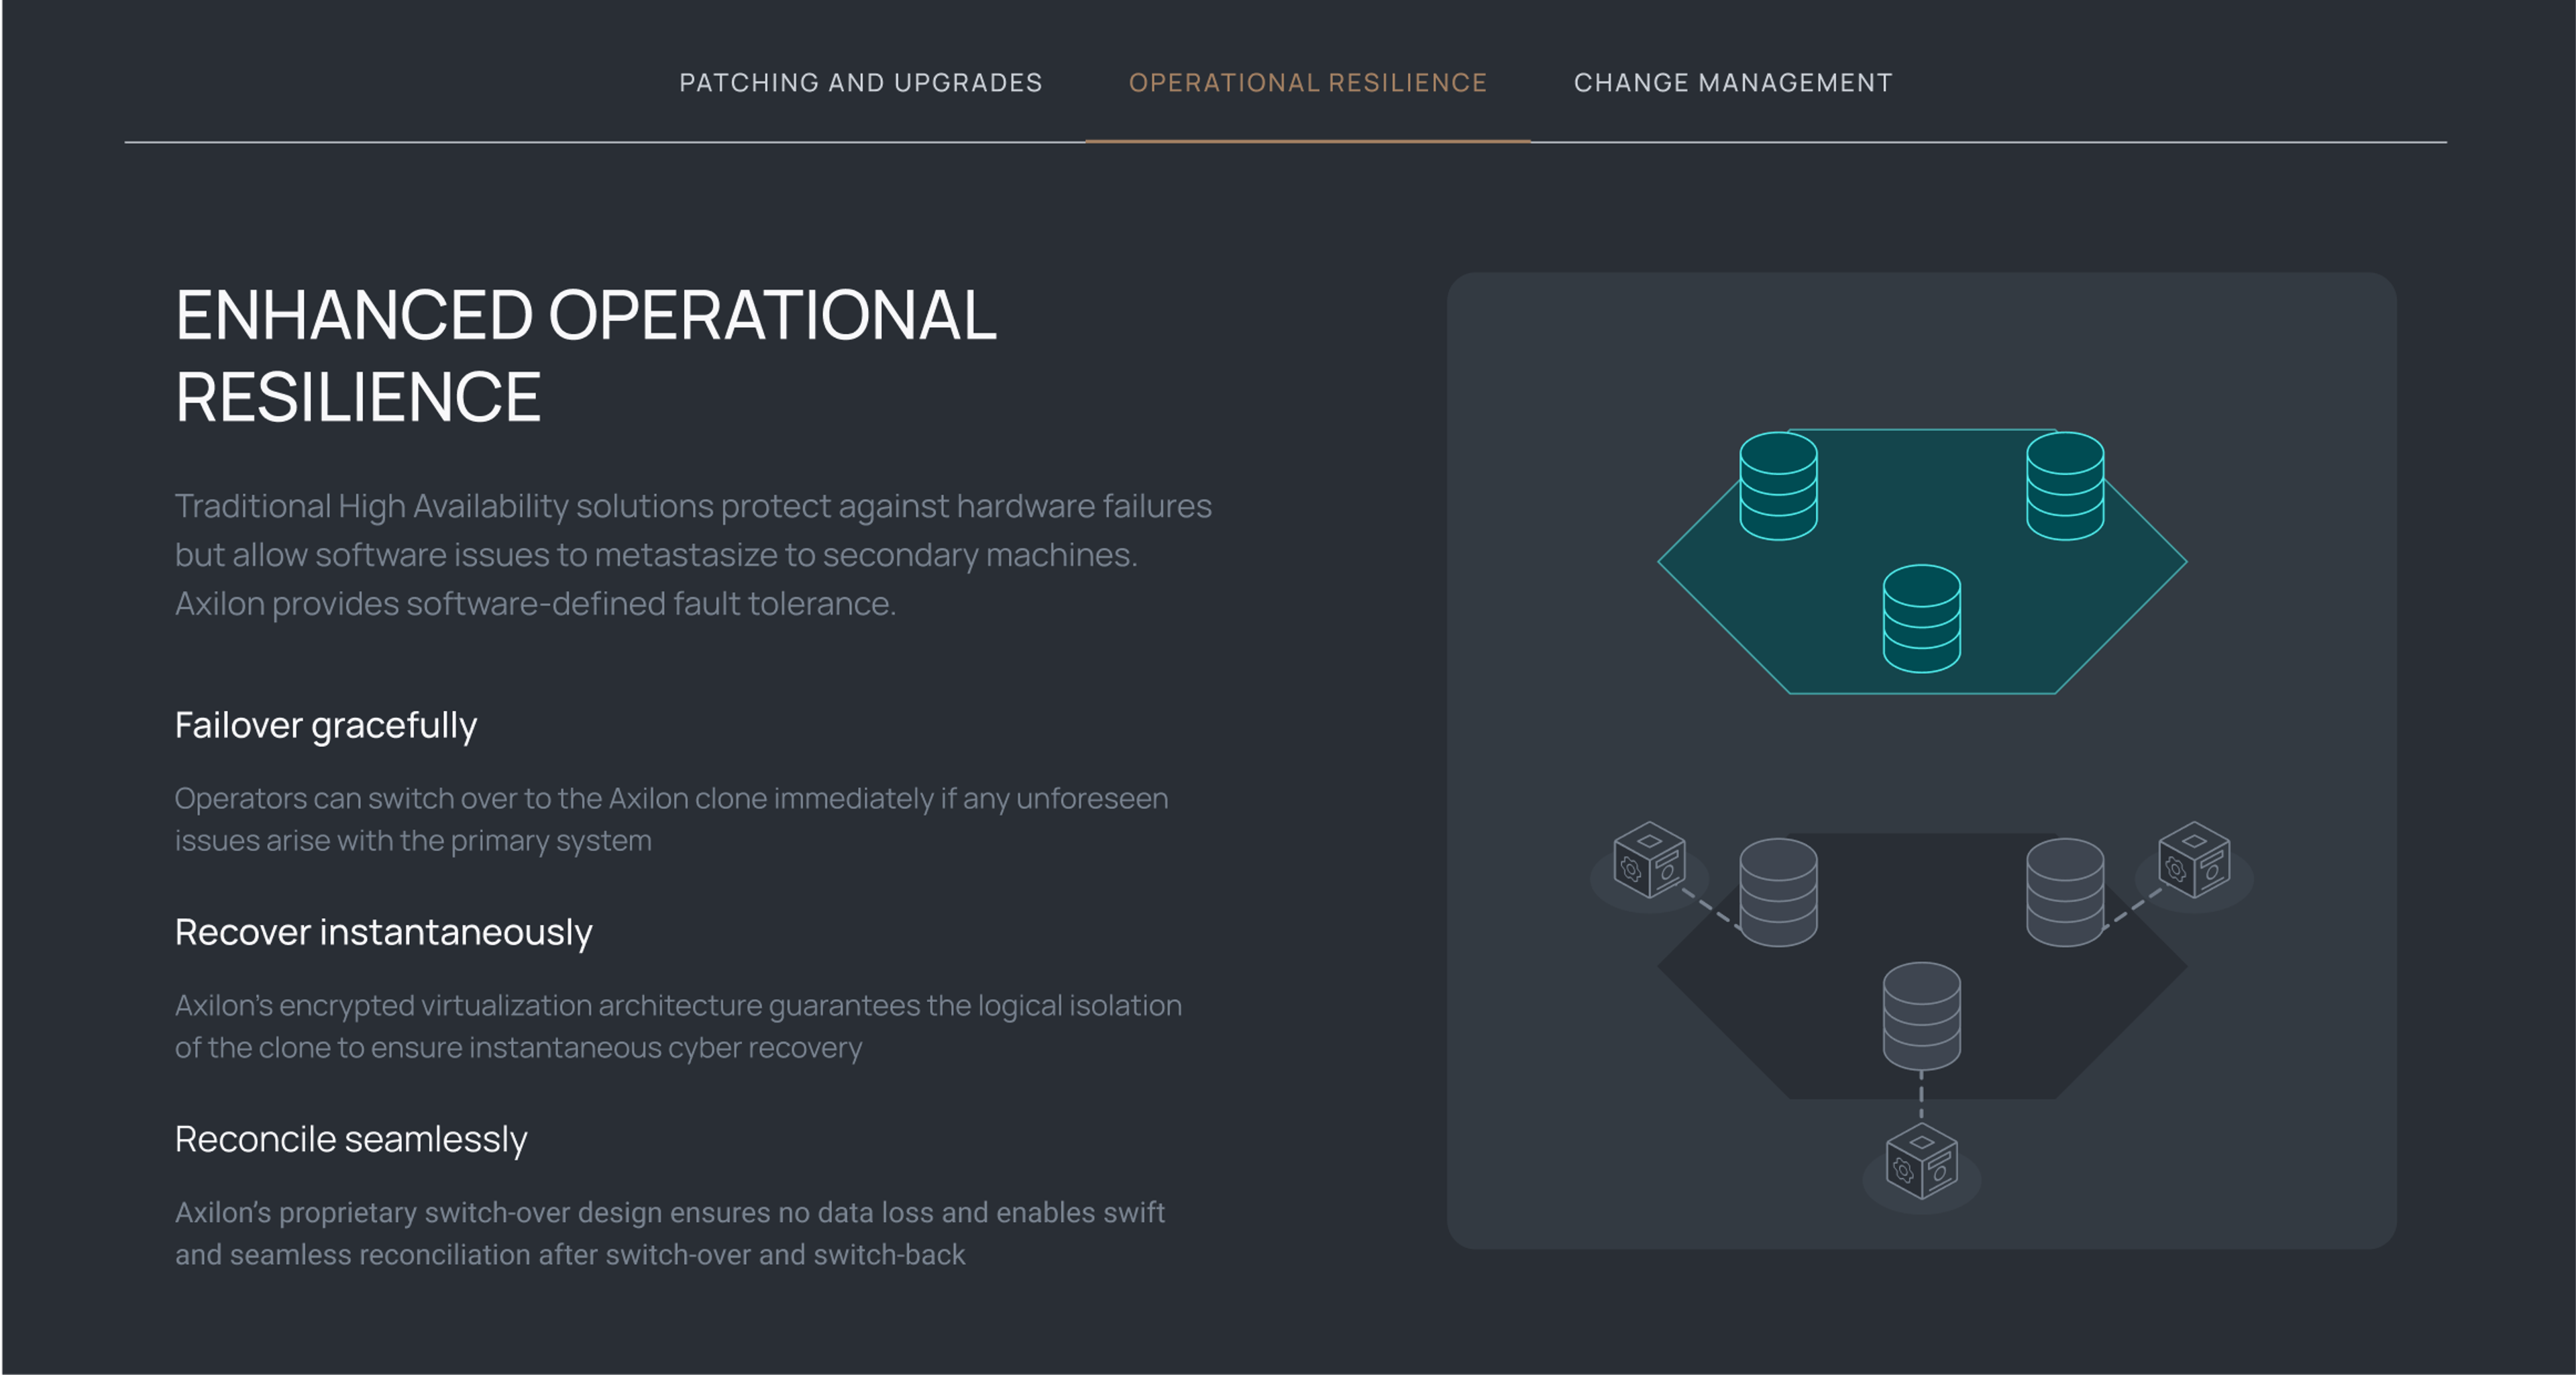Click the right gear cube icon
The image size is (2576, 1375).
pos(2194,860)
